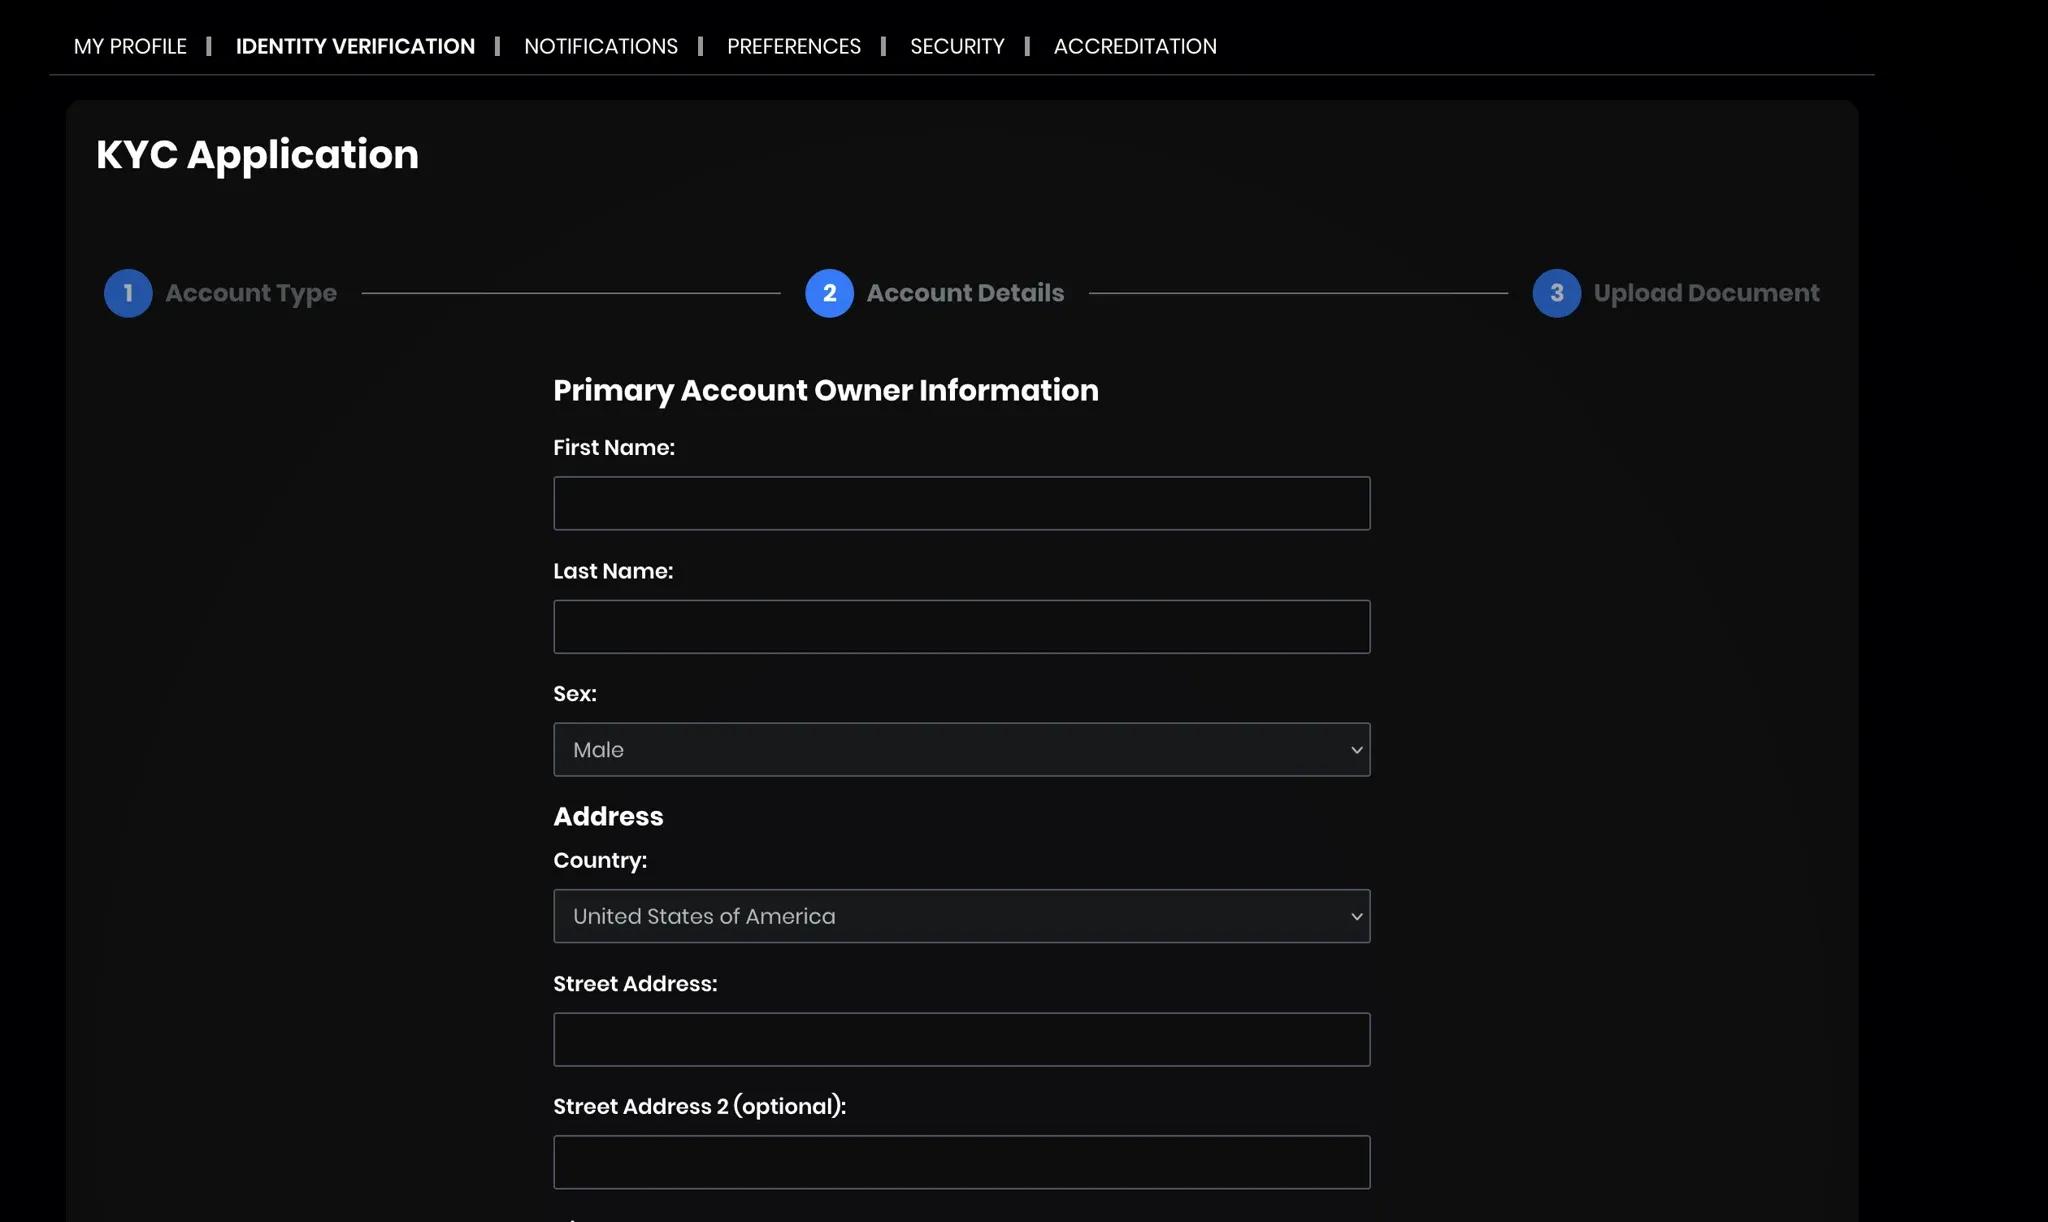Click the Primary Account Owner Information heading
The height and width of the screenshot is (1222, 2048).
825,390
